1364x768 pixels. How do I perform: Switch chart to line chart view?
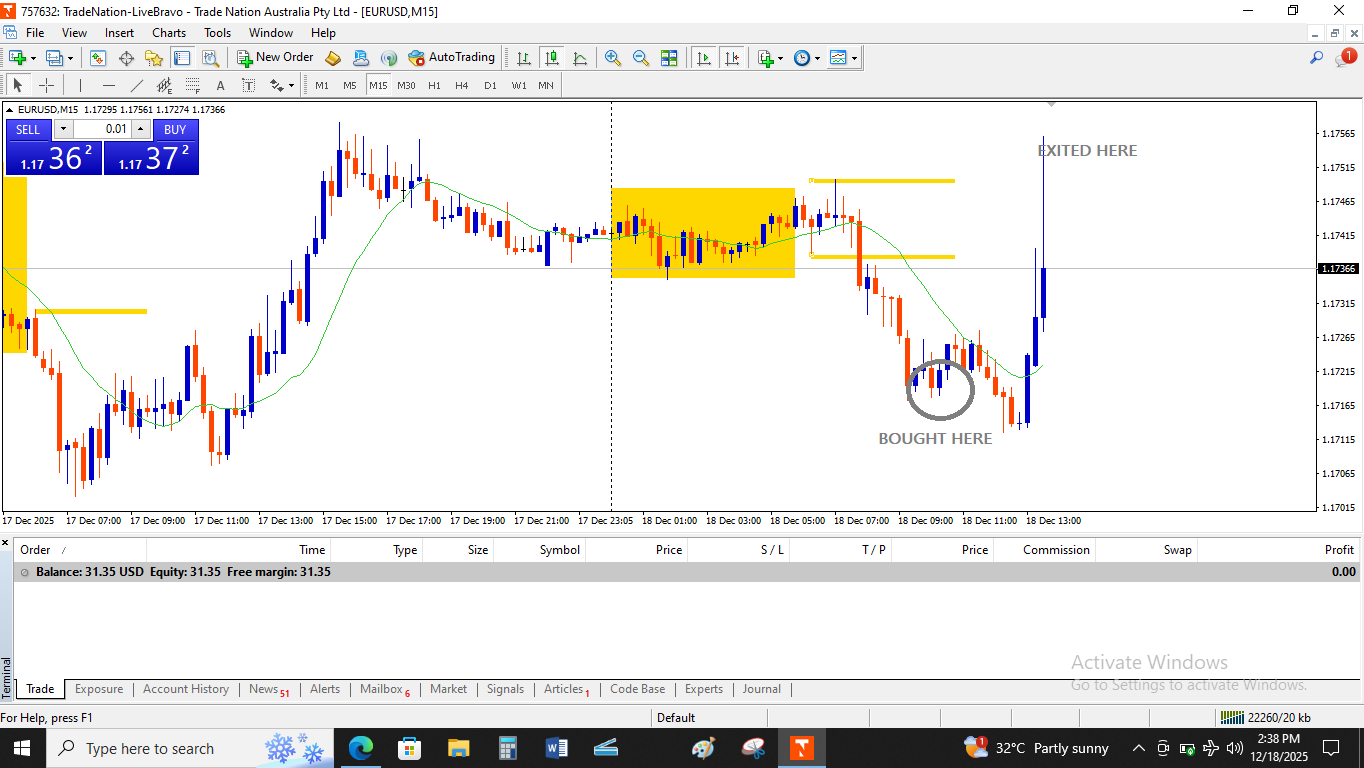click(x=580, y=58)
